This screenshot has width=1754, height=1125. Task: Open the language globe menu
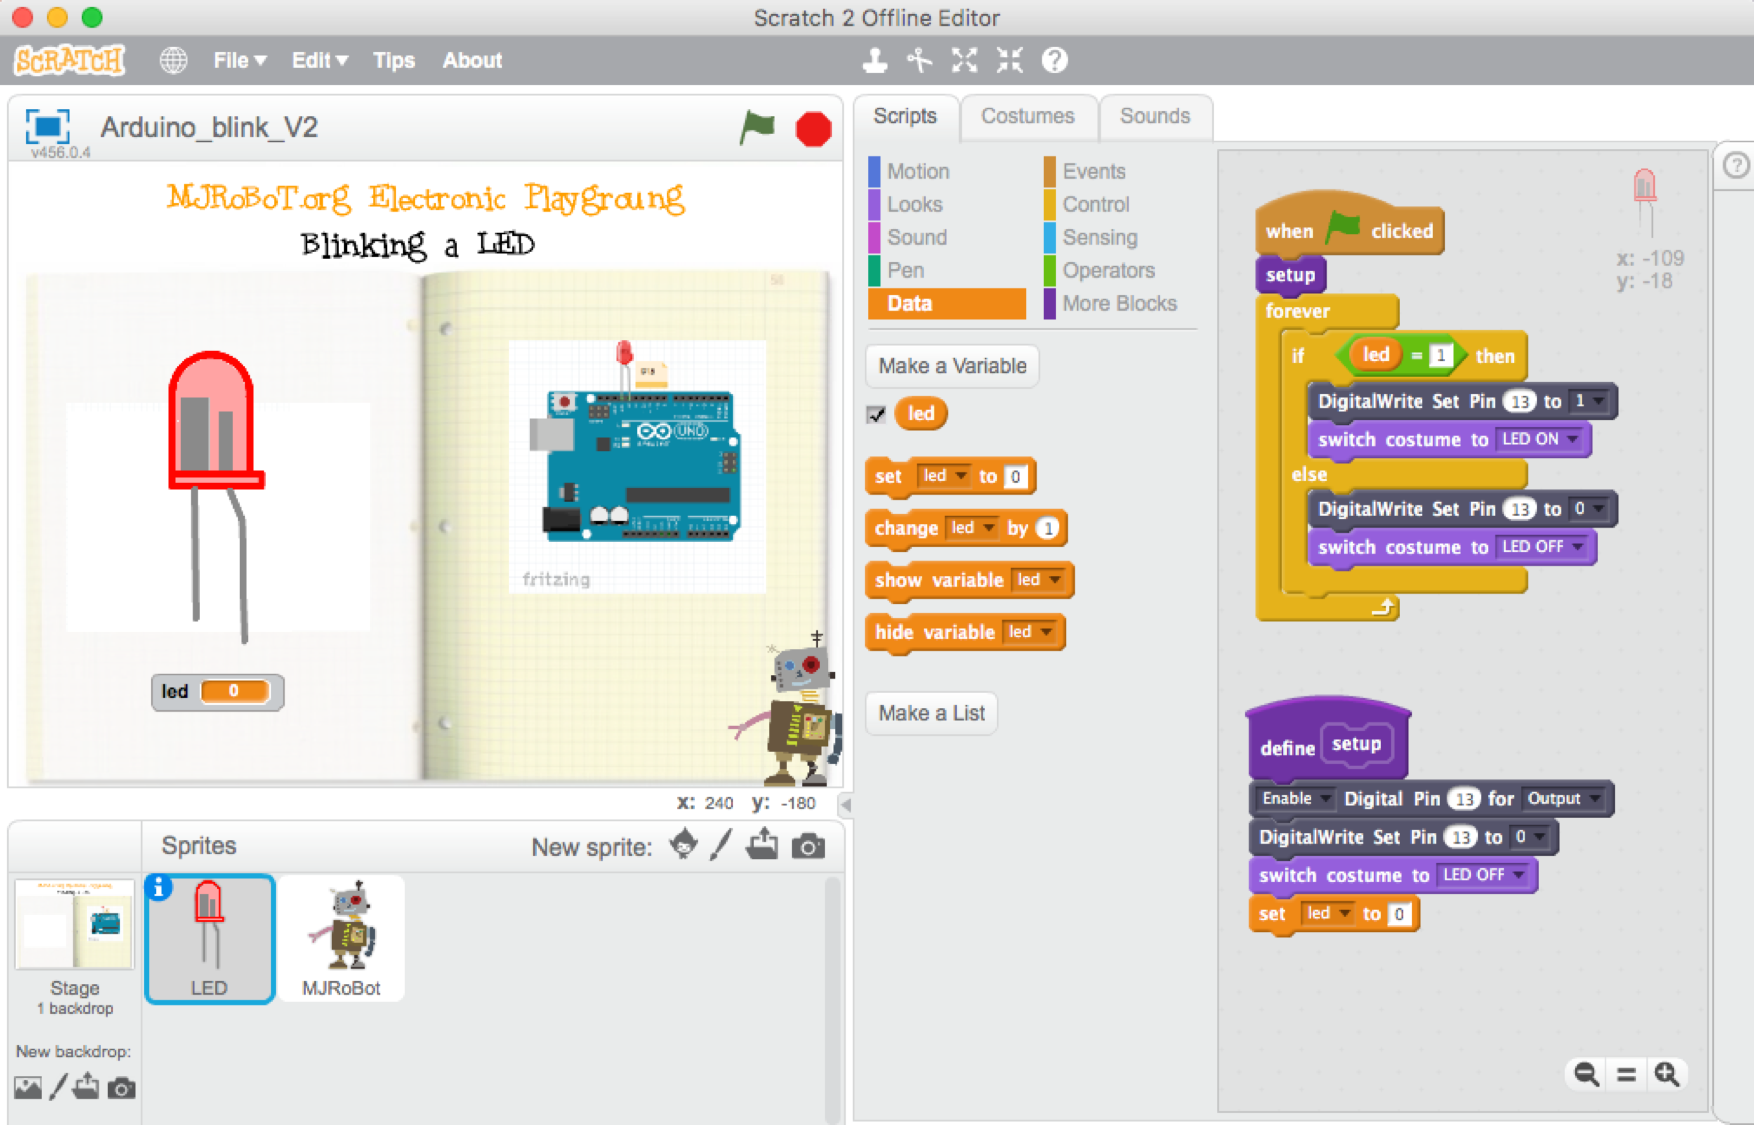174,60
